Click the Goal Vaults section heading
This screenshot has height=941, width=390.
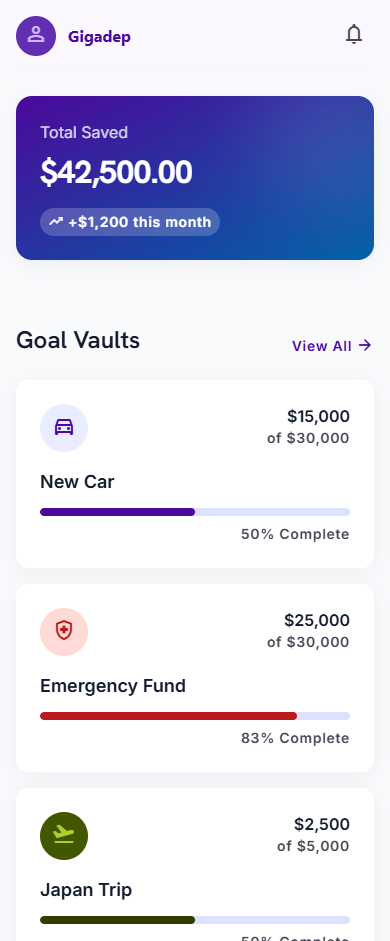(x=78, y=340)
